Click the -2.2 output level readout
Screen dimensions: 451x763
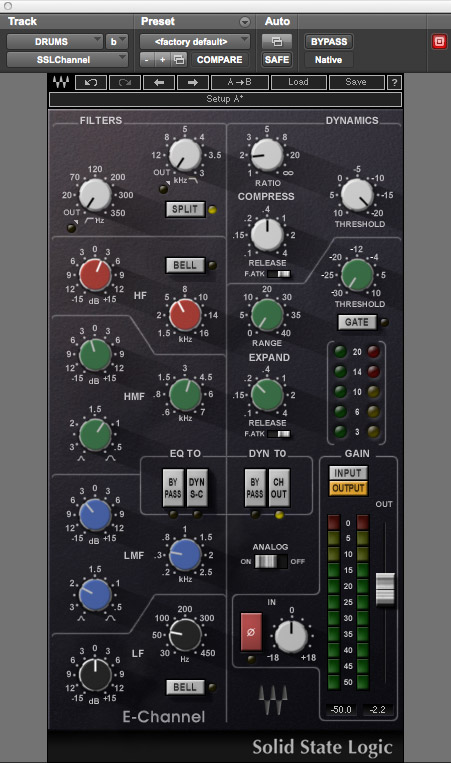[x=378, y=709]
